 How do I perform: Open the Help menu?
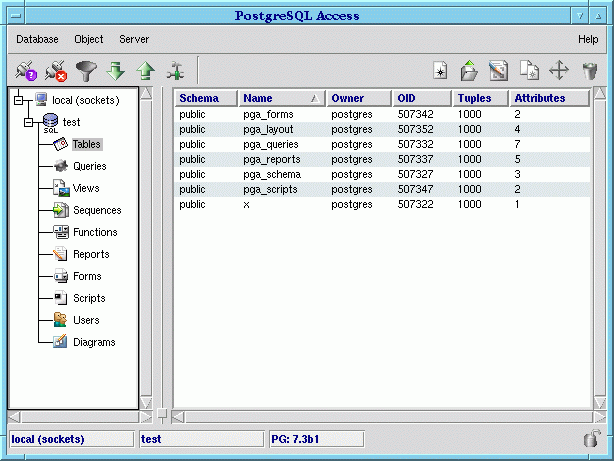[x=588, y=39]
